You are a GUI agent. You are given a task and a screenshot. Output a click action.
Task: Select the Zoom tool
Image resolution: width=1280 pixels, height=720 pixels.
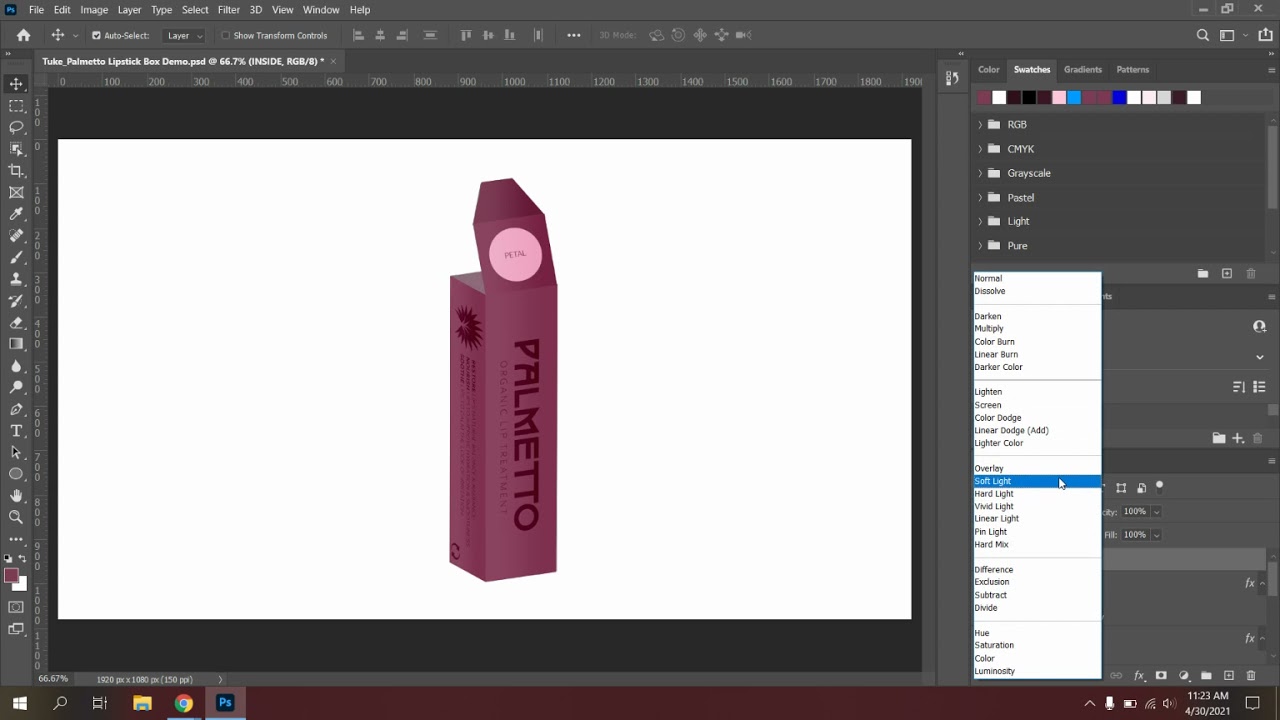(x=16, y=517)
